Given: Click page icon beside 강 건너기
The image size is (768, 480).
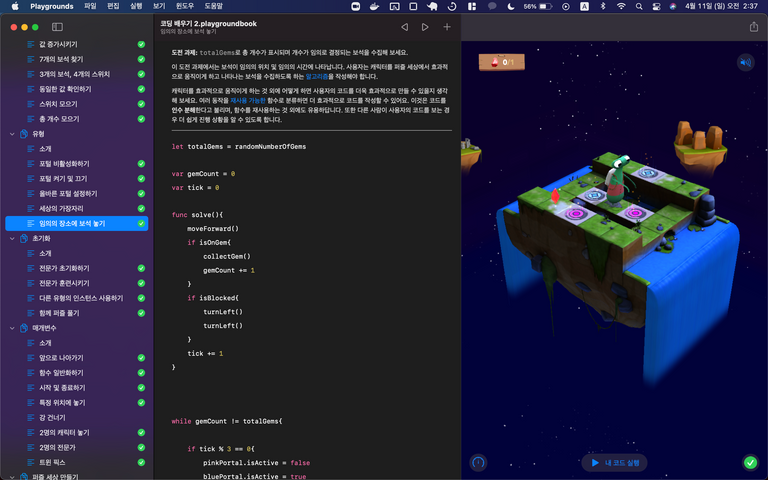Looking at the screenshot, I should click(x=31, y=418).
